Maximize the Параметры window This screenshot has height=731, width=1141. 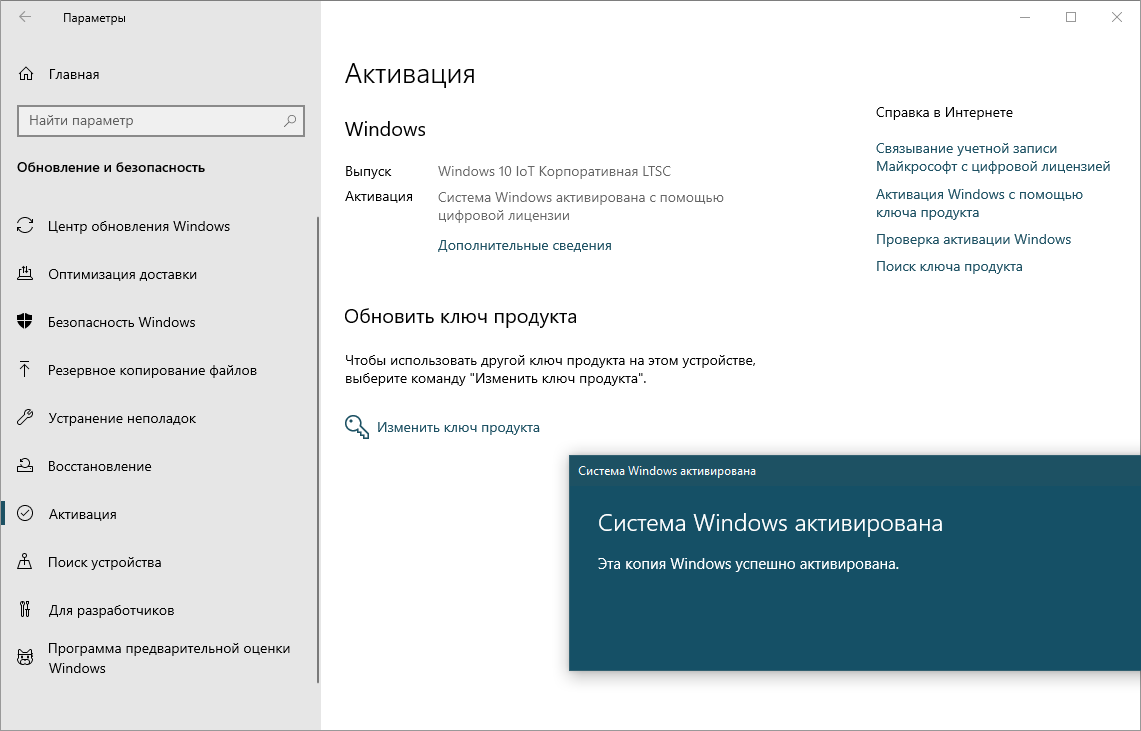[x=1070, y=17]
